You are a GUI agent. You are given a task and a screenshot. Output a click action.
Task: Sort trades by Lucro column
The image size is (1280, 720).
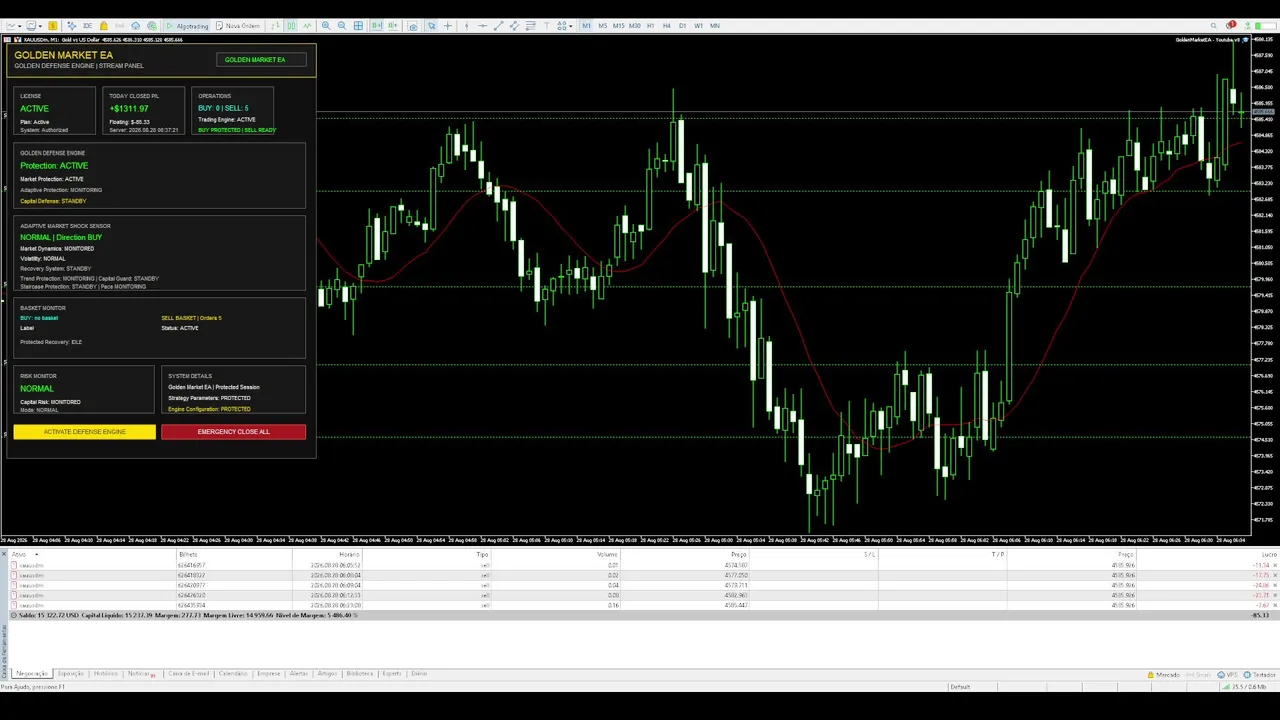(x=1268, y=554)
